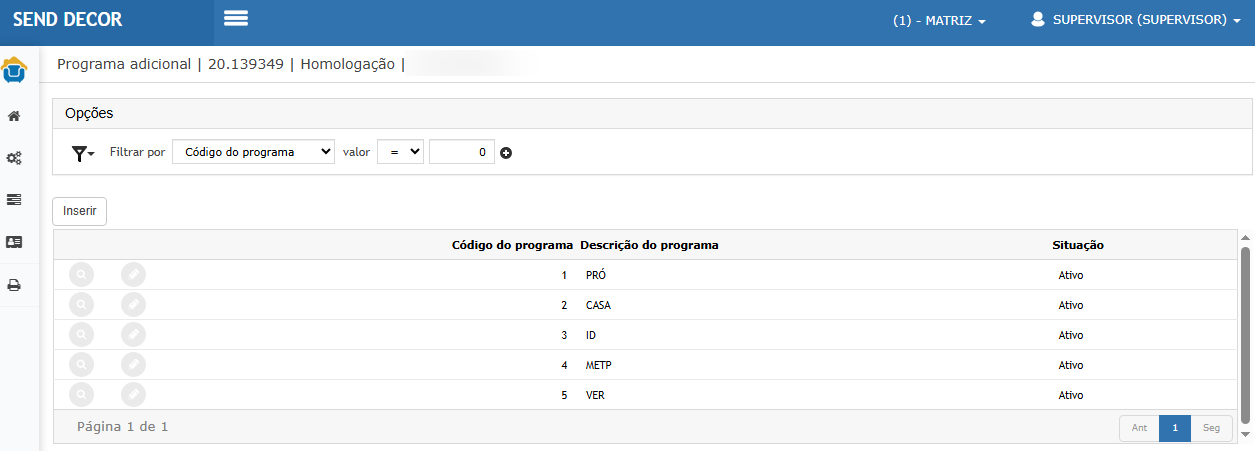
Task: Click the Página 1 de 1 text
Action: (x=122, y=427)
